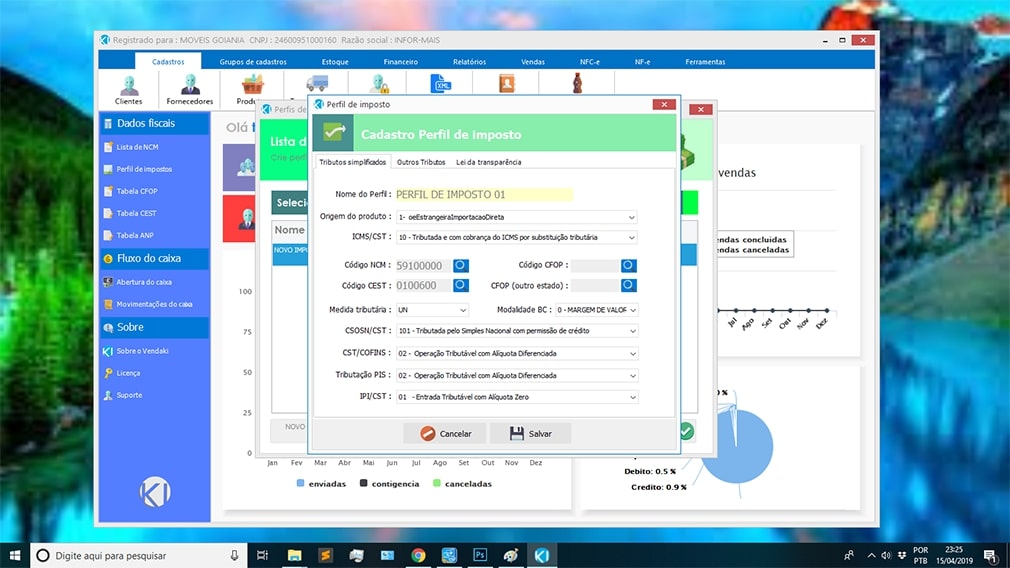Expand the Origem do produto dropdown
The width and height of the screenshot is (1010, 568).
pos(631,217)
